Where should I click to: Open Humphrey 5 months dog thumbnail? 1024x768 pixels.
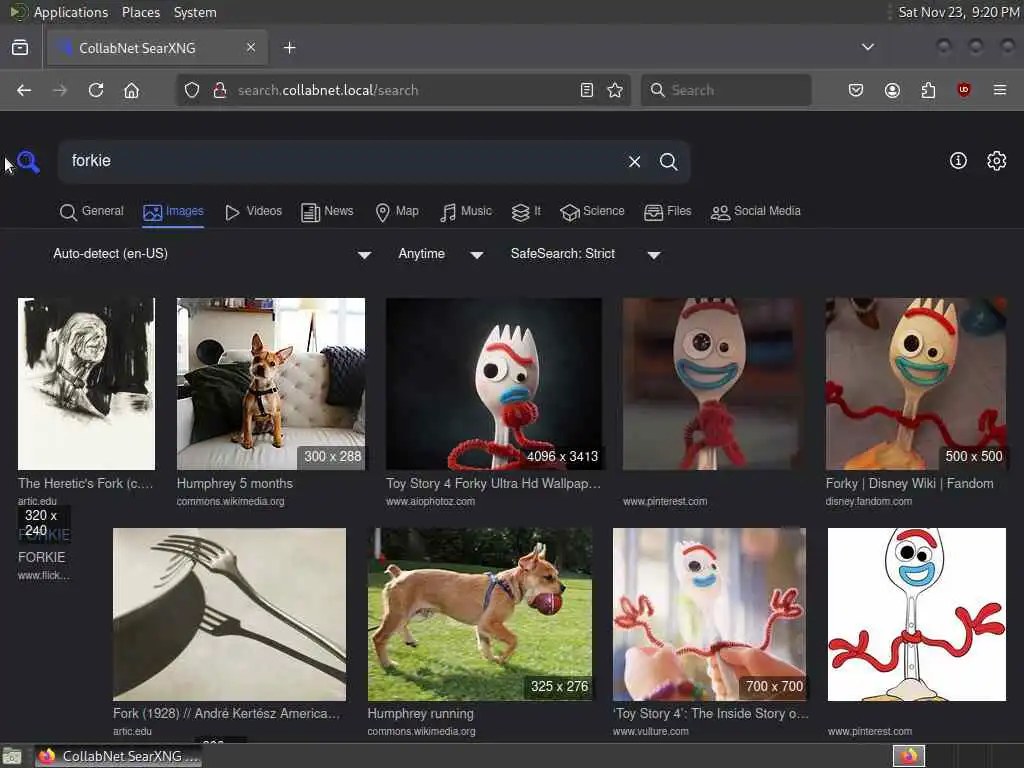[270, 384]
